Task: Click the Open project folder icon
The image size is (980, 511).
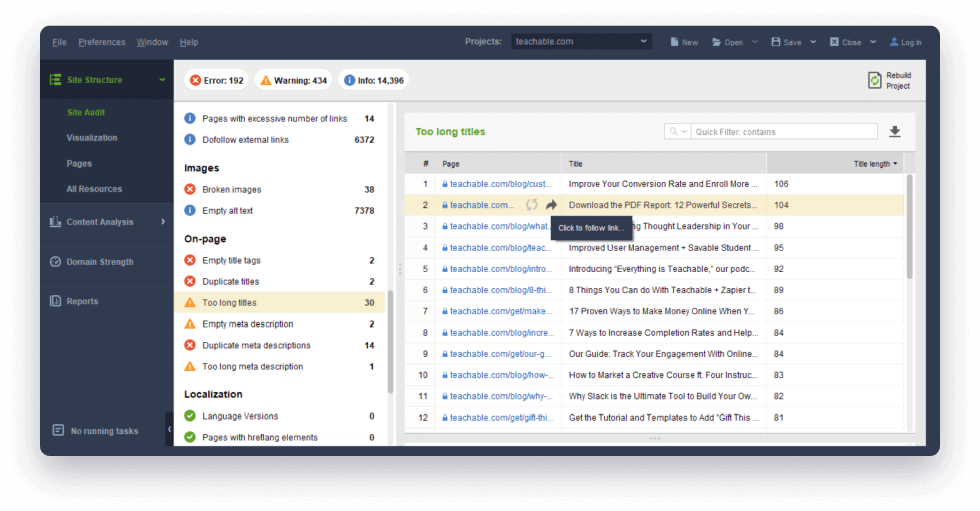Action: pyautogui.click(x=716, y=42)
